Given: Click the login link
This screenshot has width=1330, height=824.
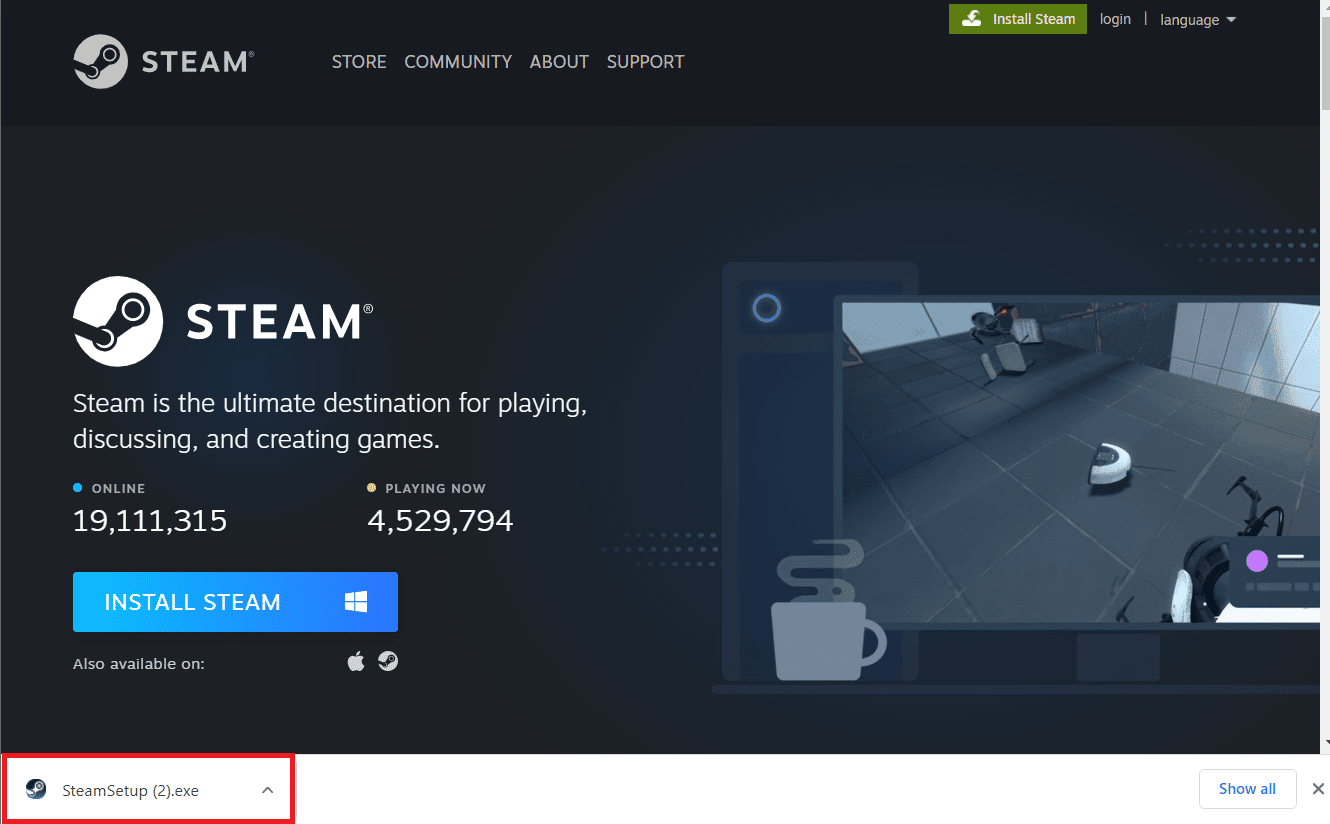Looking at the screenshot, I should pos(1115,19).
